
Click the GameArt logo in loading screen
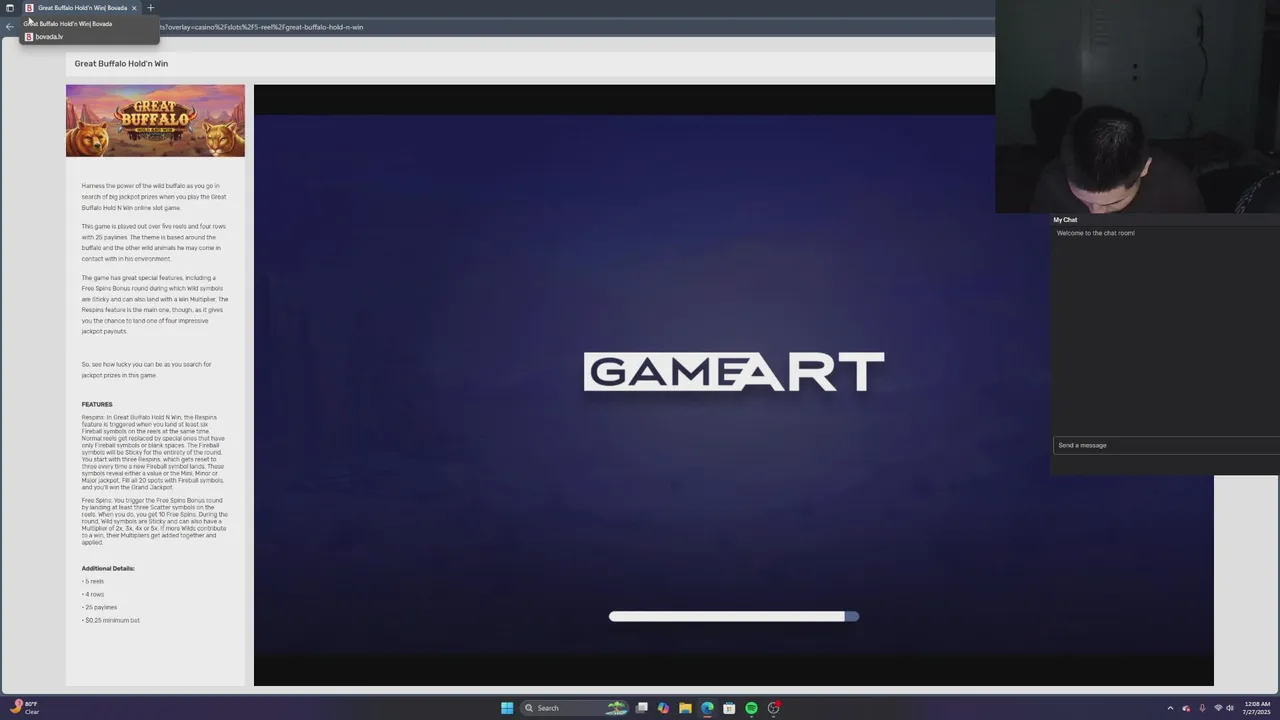coord(734,372)
